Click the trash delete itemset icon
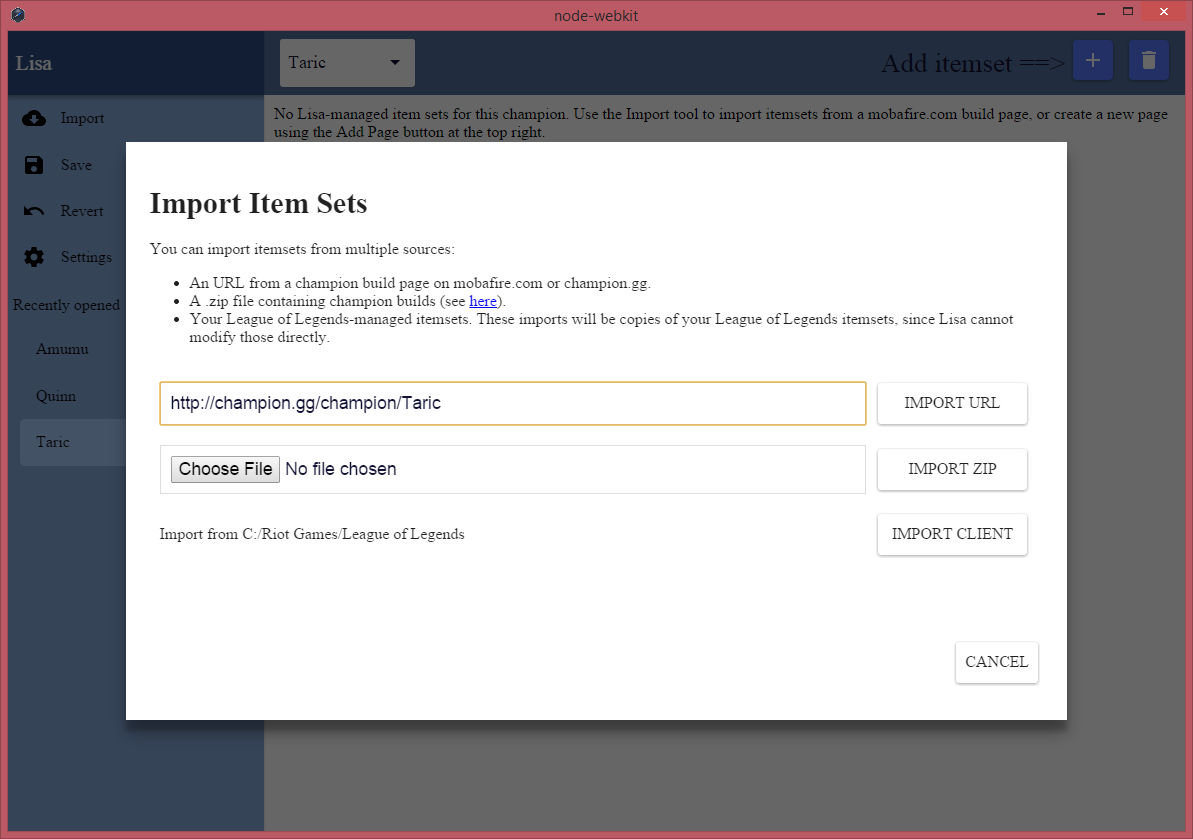Viewport: 1193px width, 839px height. pos(1149,61)
